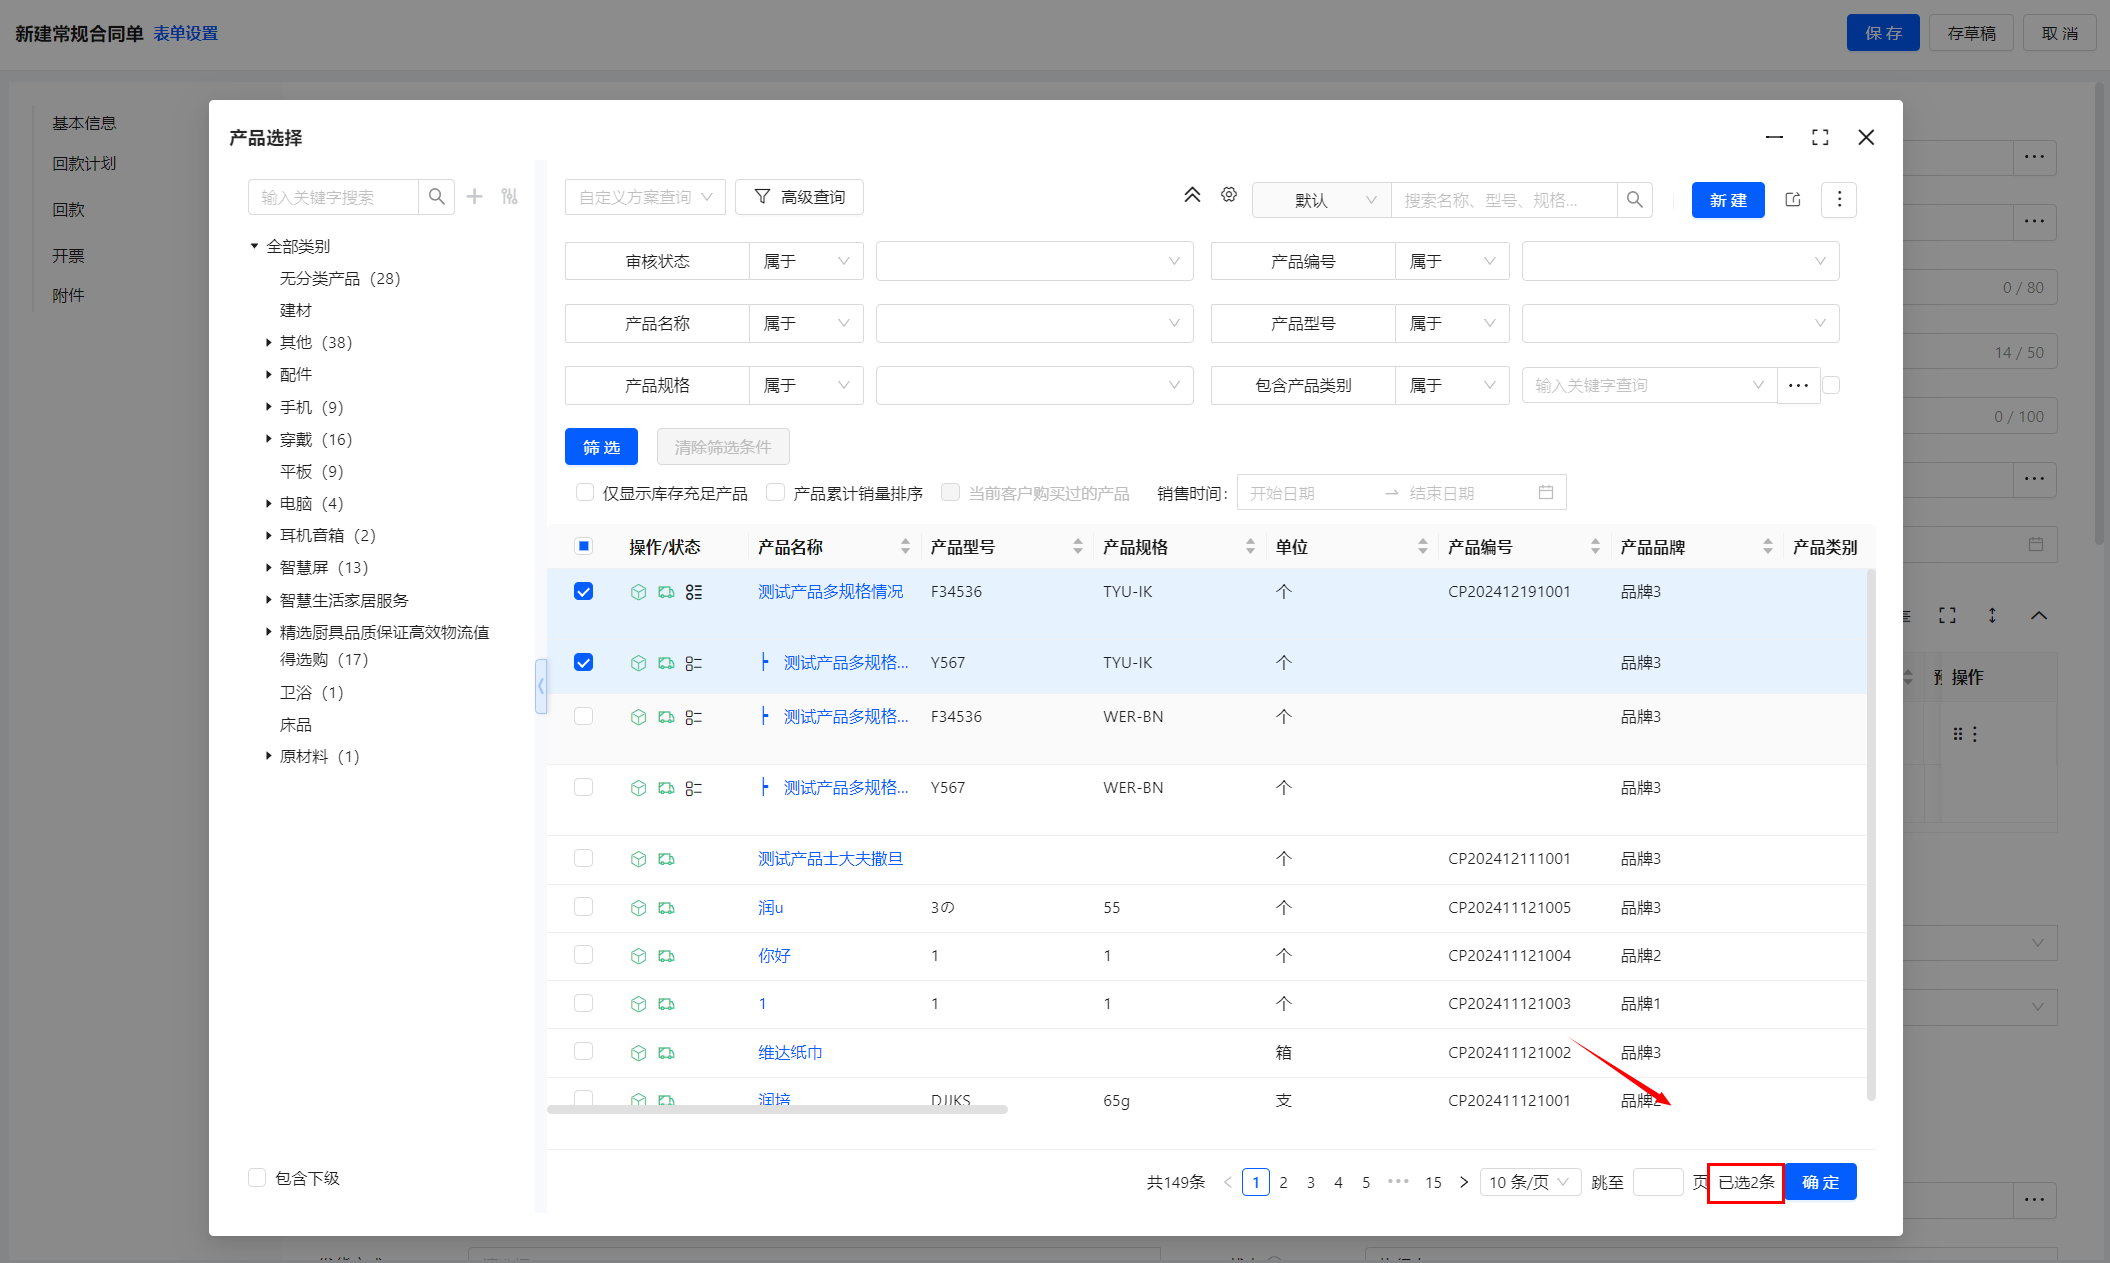Check the 润u row checkbox
Viewport: 2110px width, 1263px height.
[x=584, y=906]
